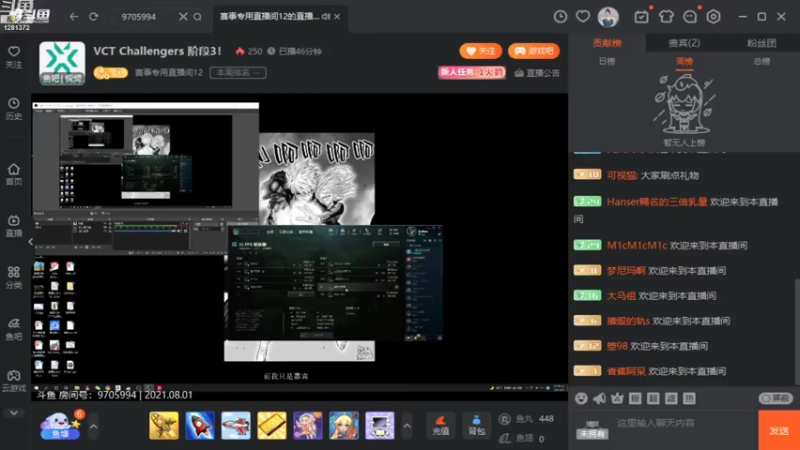Send the rocket gift
This screenshot has height=450, width=800.
pos(200,426)
